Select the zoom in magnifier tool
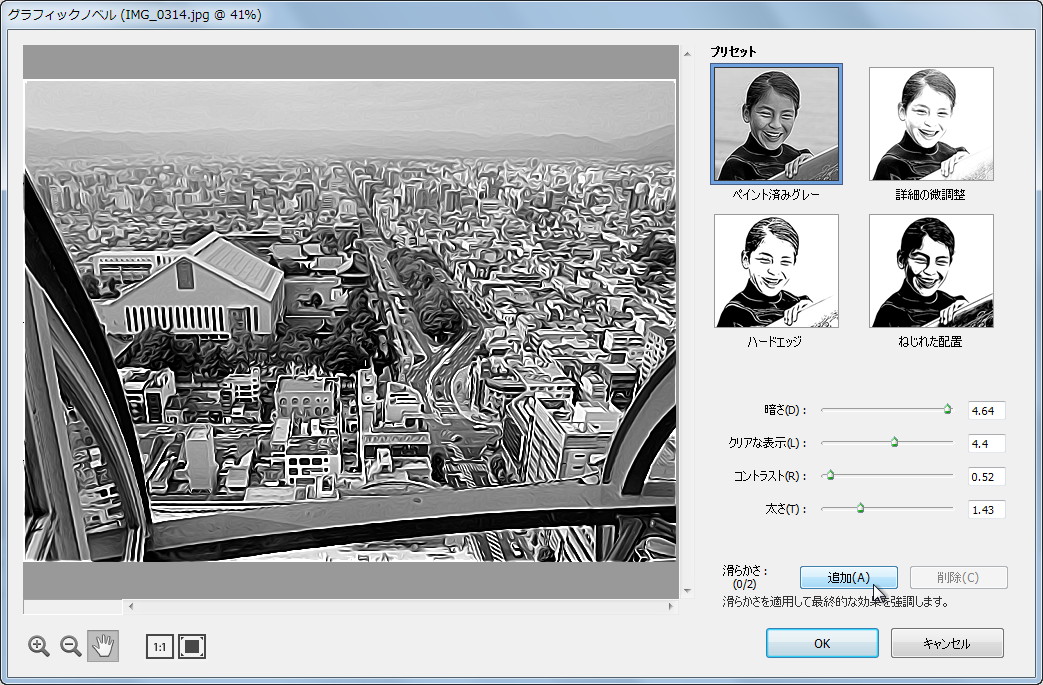 [x=39, y=646]
